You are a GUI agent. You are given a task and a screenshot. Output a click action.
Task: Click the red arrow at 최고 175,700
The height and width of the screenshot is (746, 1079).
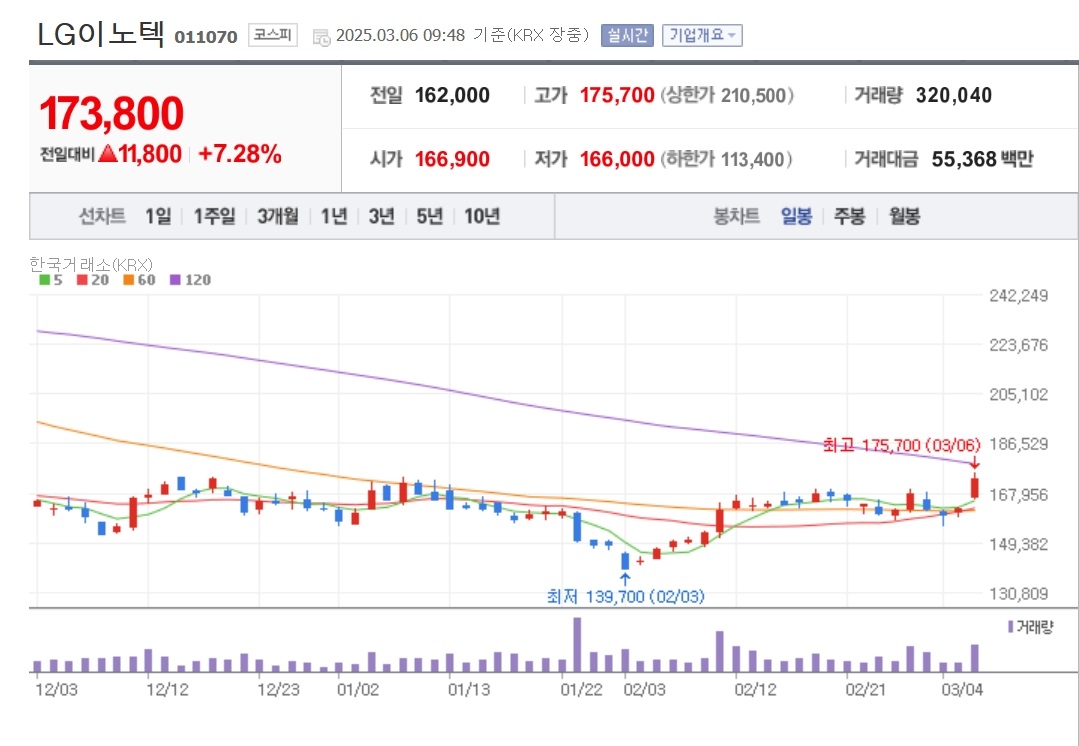[974, 463]
